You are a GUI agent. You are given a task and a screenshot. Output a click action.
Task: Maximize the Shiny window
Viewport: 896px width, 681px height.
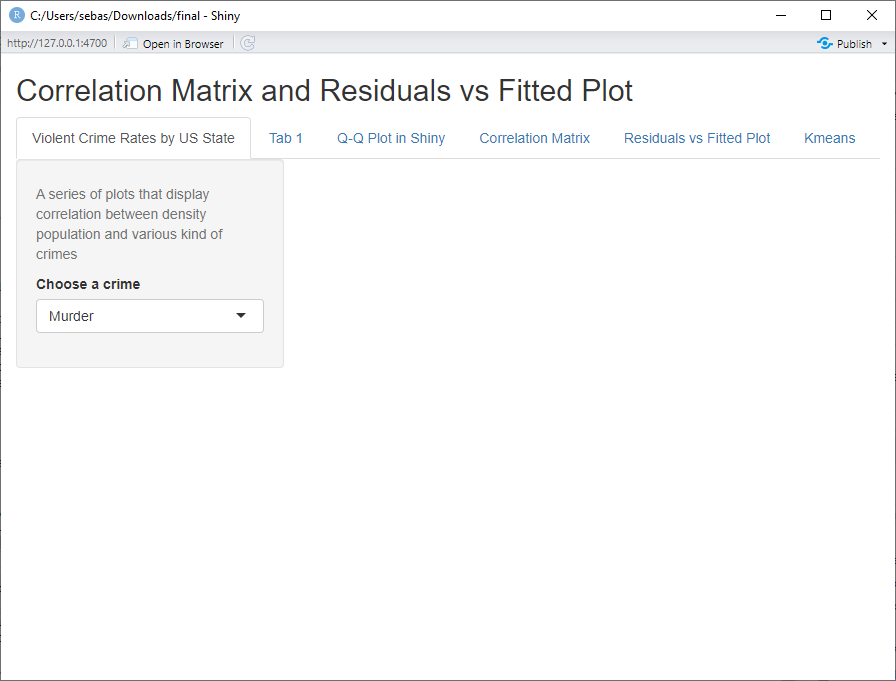[x=826, y=16]
